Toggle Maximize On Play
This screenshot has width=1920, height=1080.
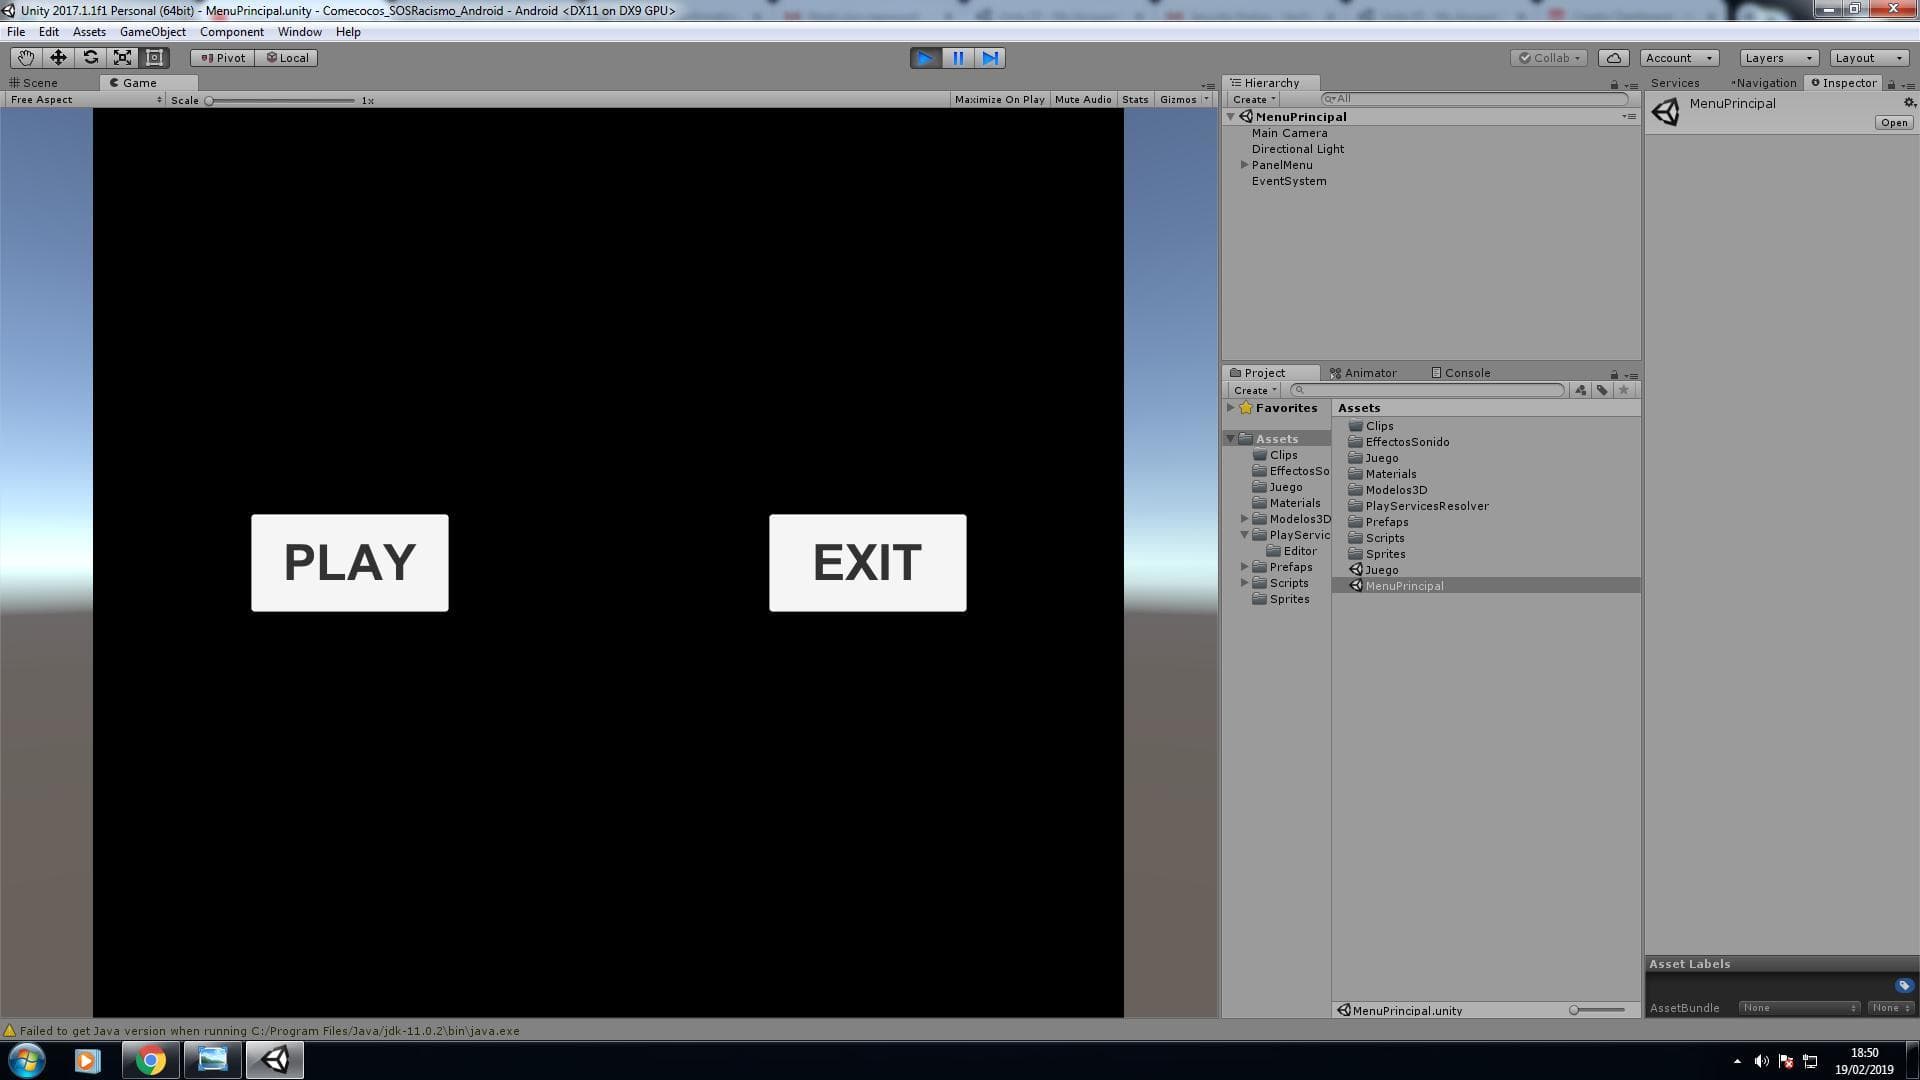(999, 100)
